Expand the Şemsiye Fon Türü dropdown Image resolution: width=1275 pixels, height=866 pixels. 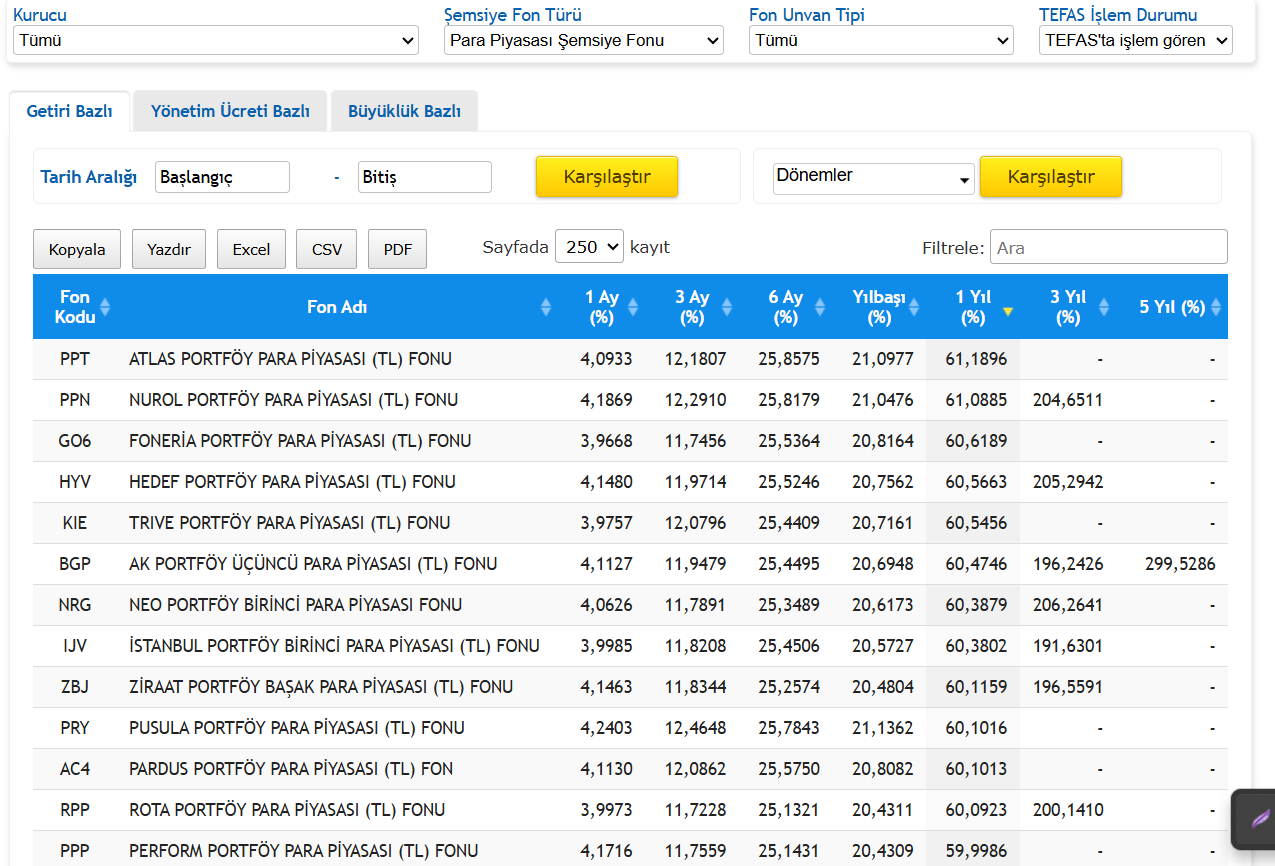point(584,41)
